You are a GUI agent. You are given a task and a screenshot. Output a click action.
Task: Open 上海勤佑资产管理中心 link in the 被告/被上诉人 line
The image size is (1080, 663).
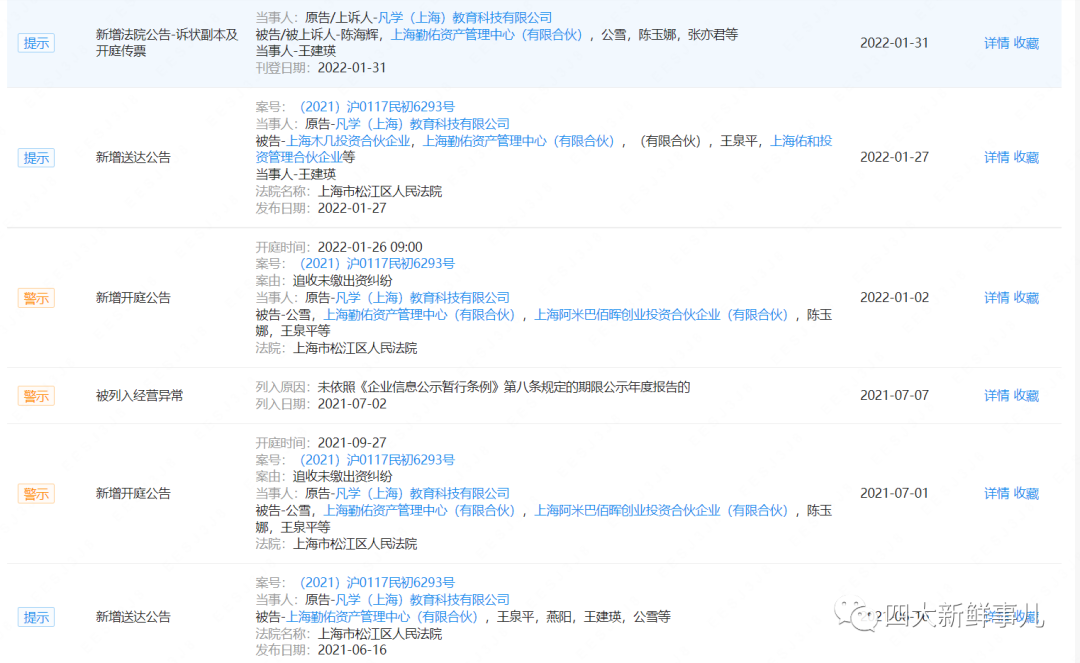click(486, 34)
